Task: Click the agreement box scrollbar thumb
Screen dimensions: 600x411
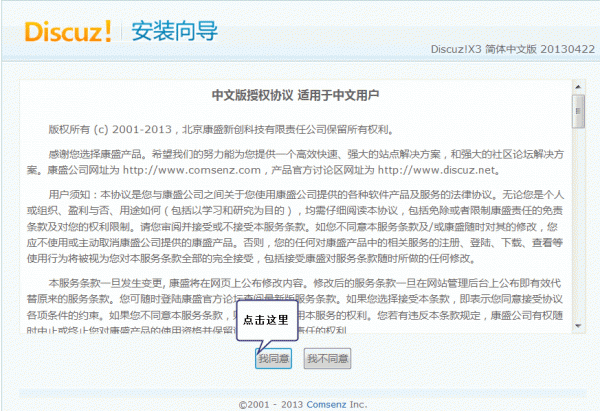Action: (578, 111)
